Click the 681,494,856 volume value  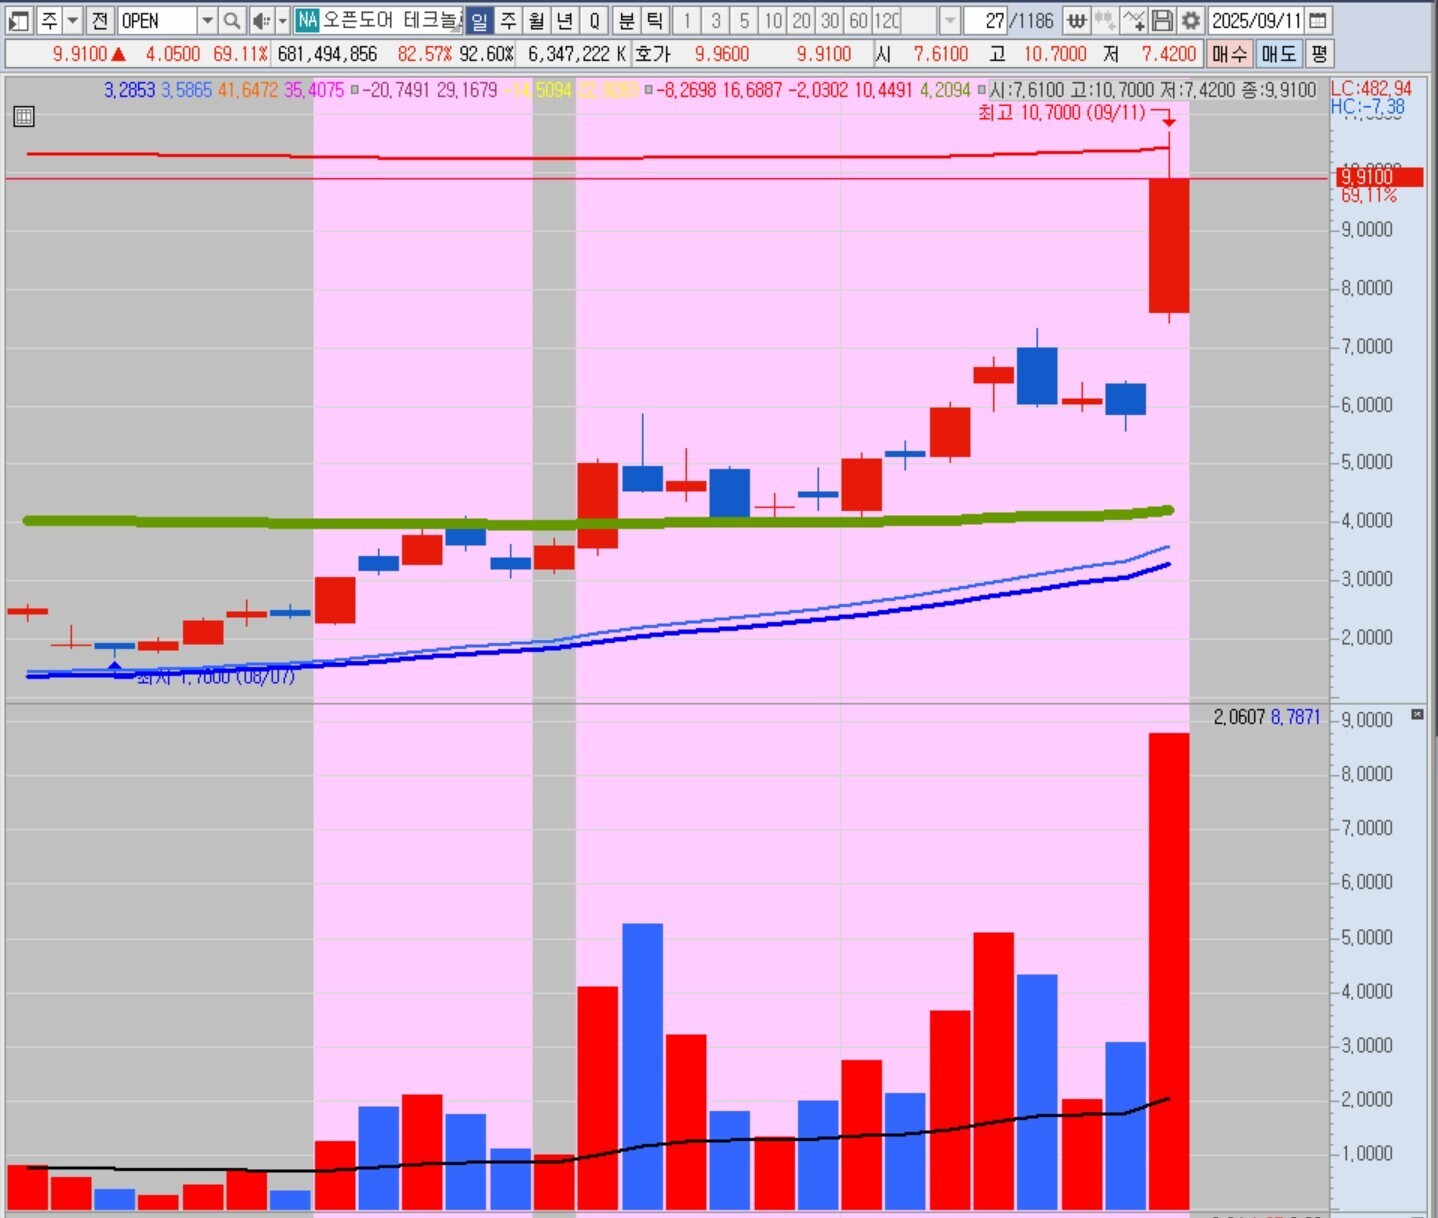pos(327,54)
